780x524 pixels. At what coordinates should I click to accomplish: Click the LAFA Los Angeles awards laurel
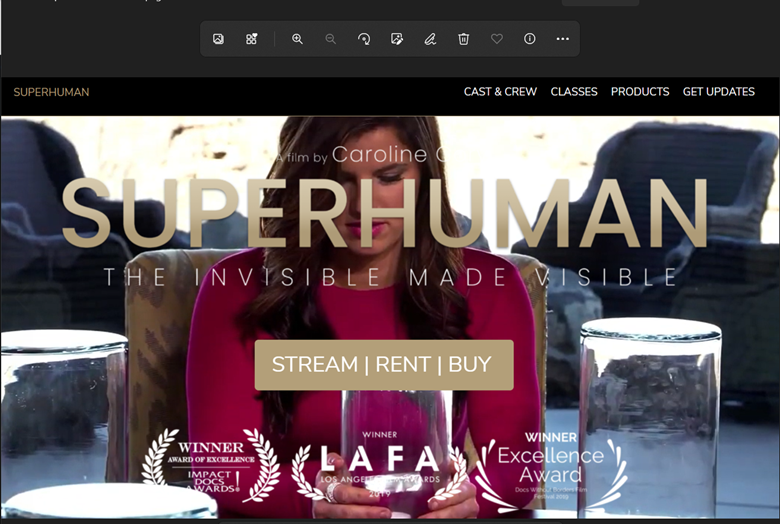(x=379, y=464)
